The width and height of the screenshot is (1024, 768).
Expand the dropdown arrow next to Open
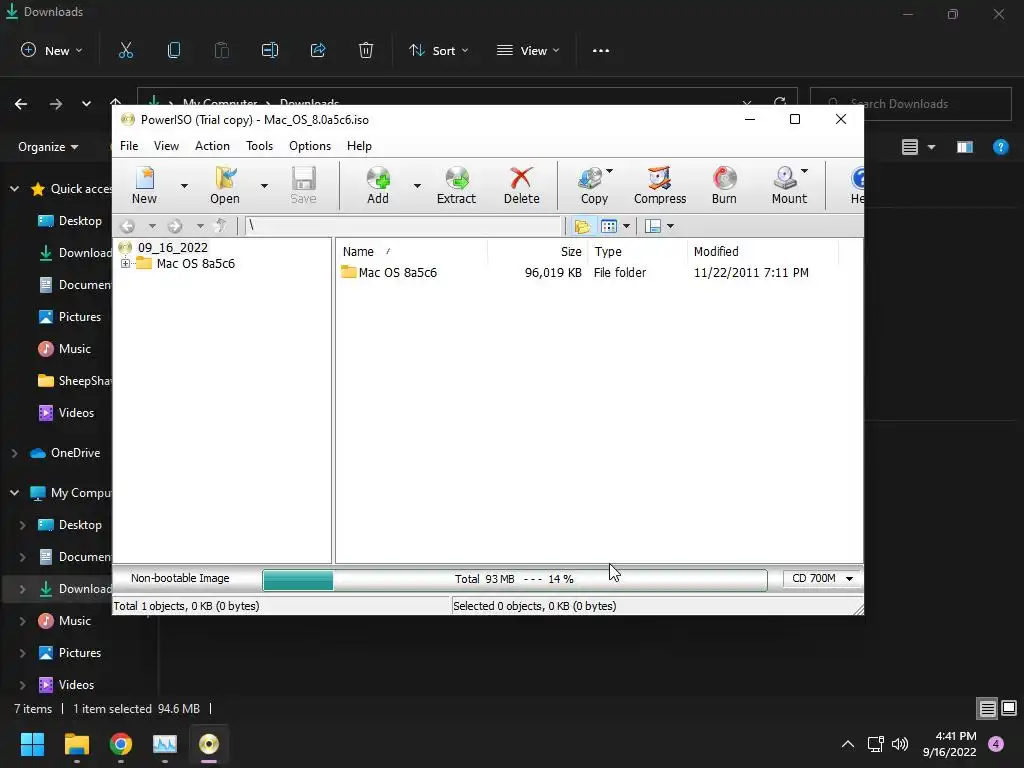(x=264, y=186)
